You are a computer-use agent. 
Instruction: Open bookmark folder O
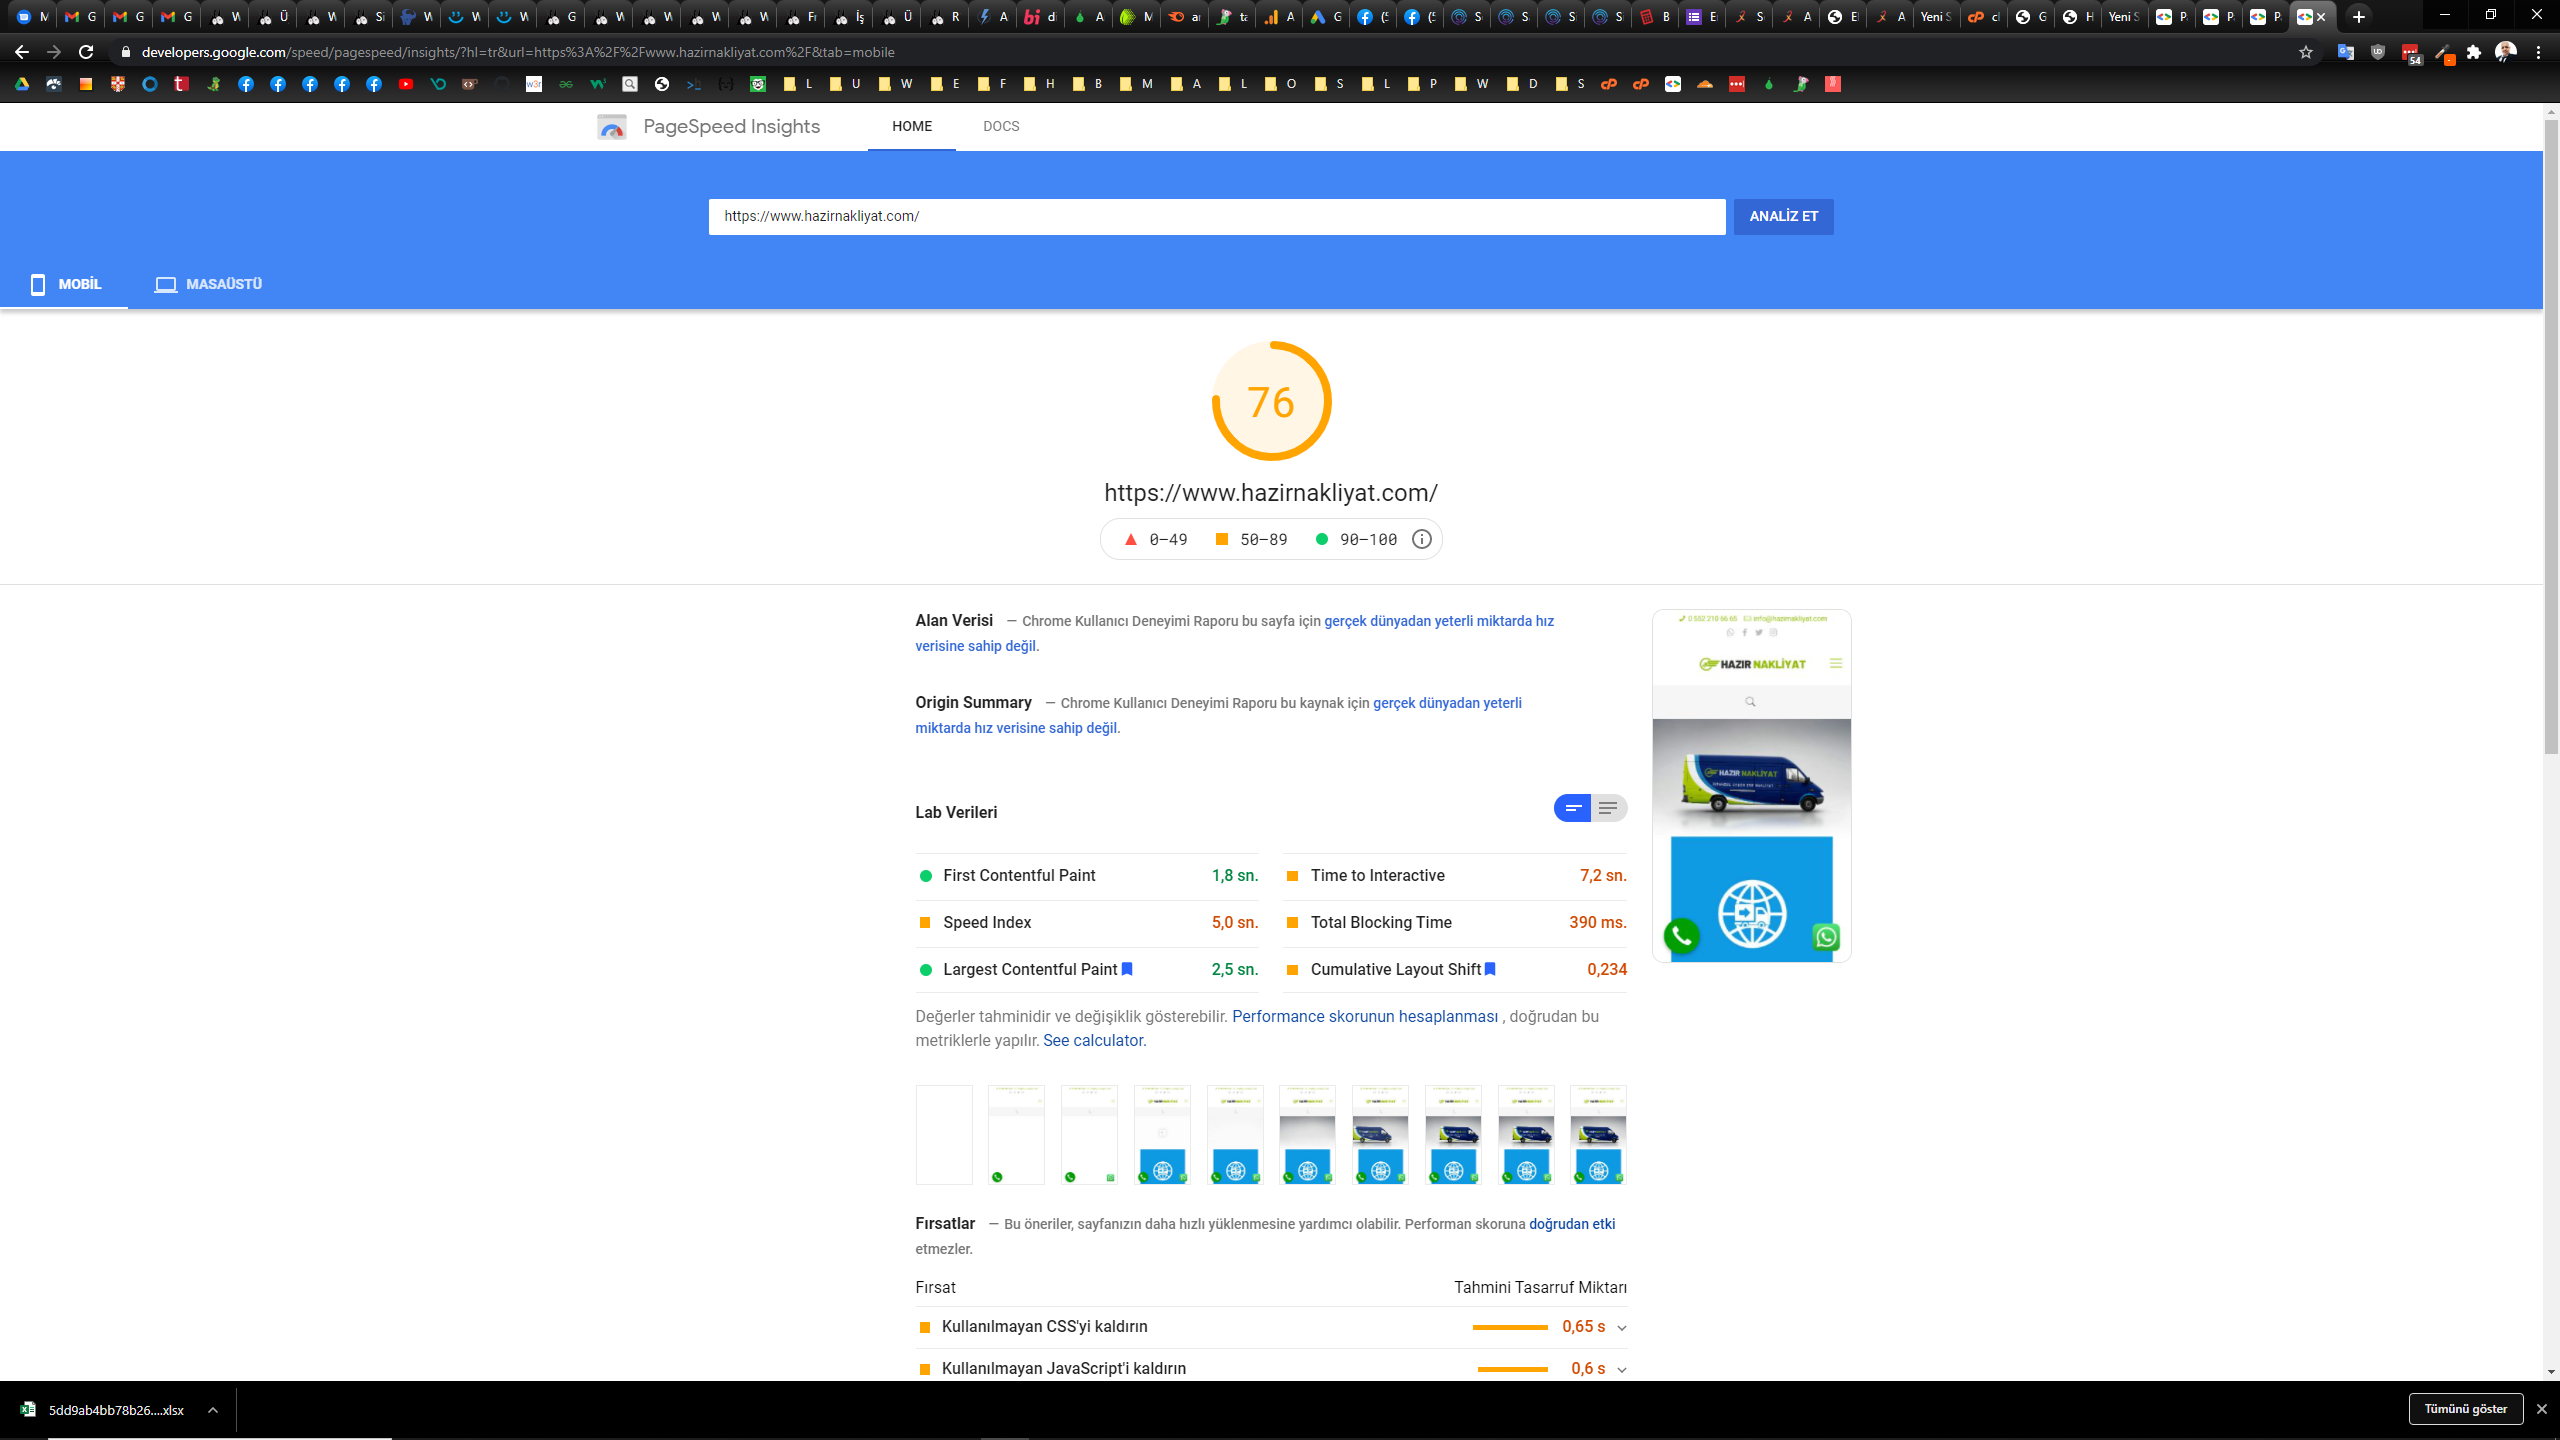point(1281,84)
